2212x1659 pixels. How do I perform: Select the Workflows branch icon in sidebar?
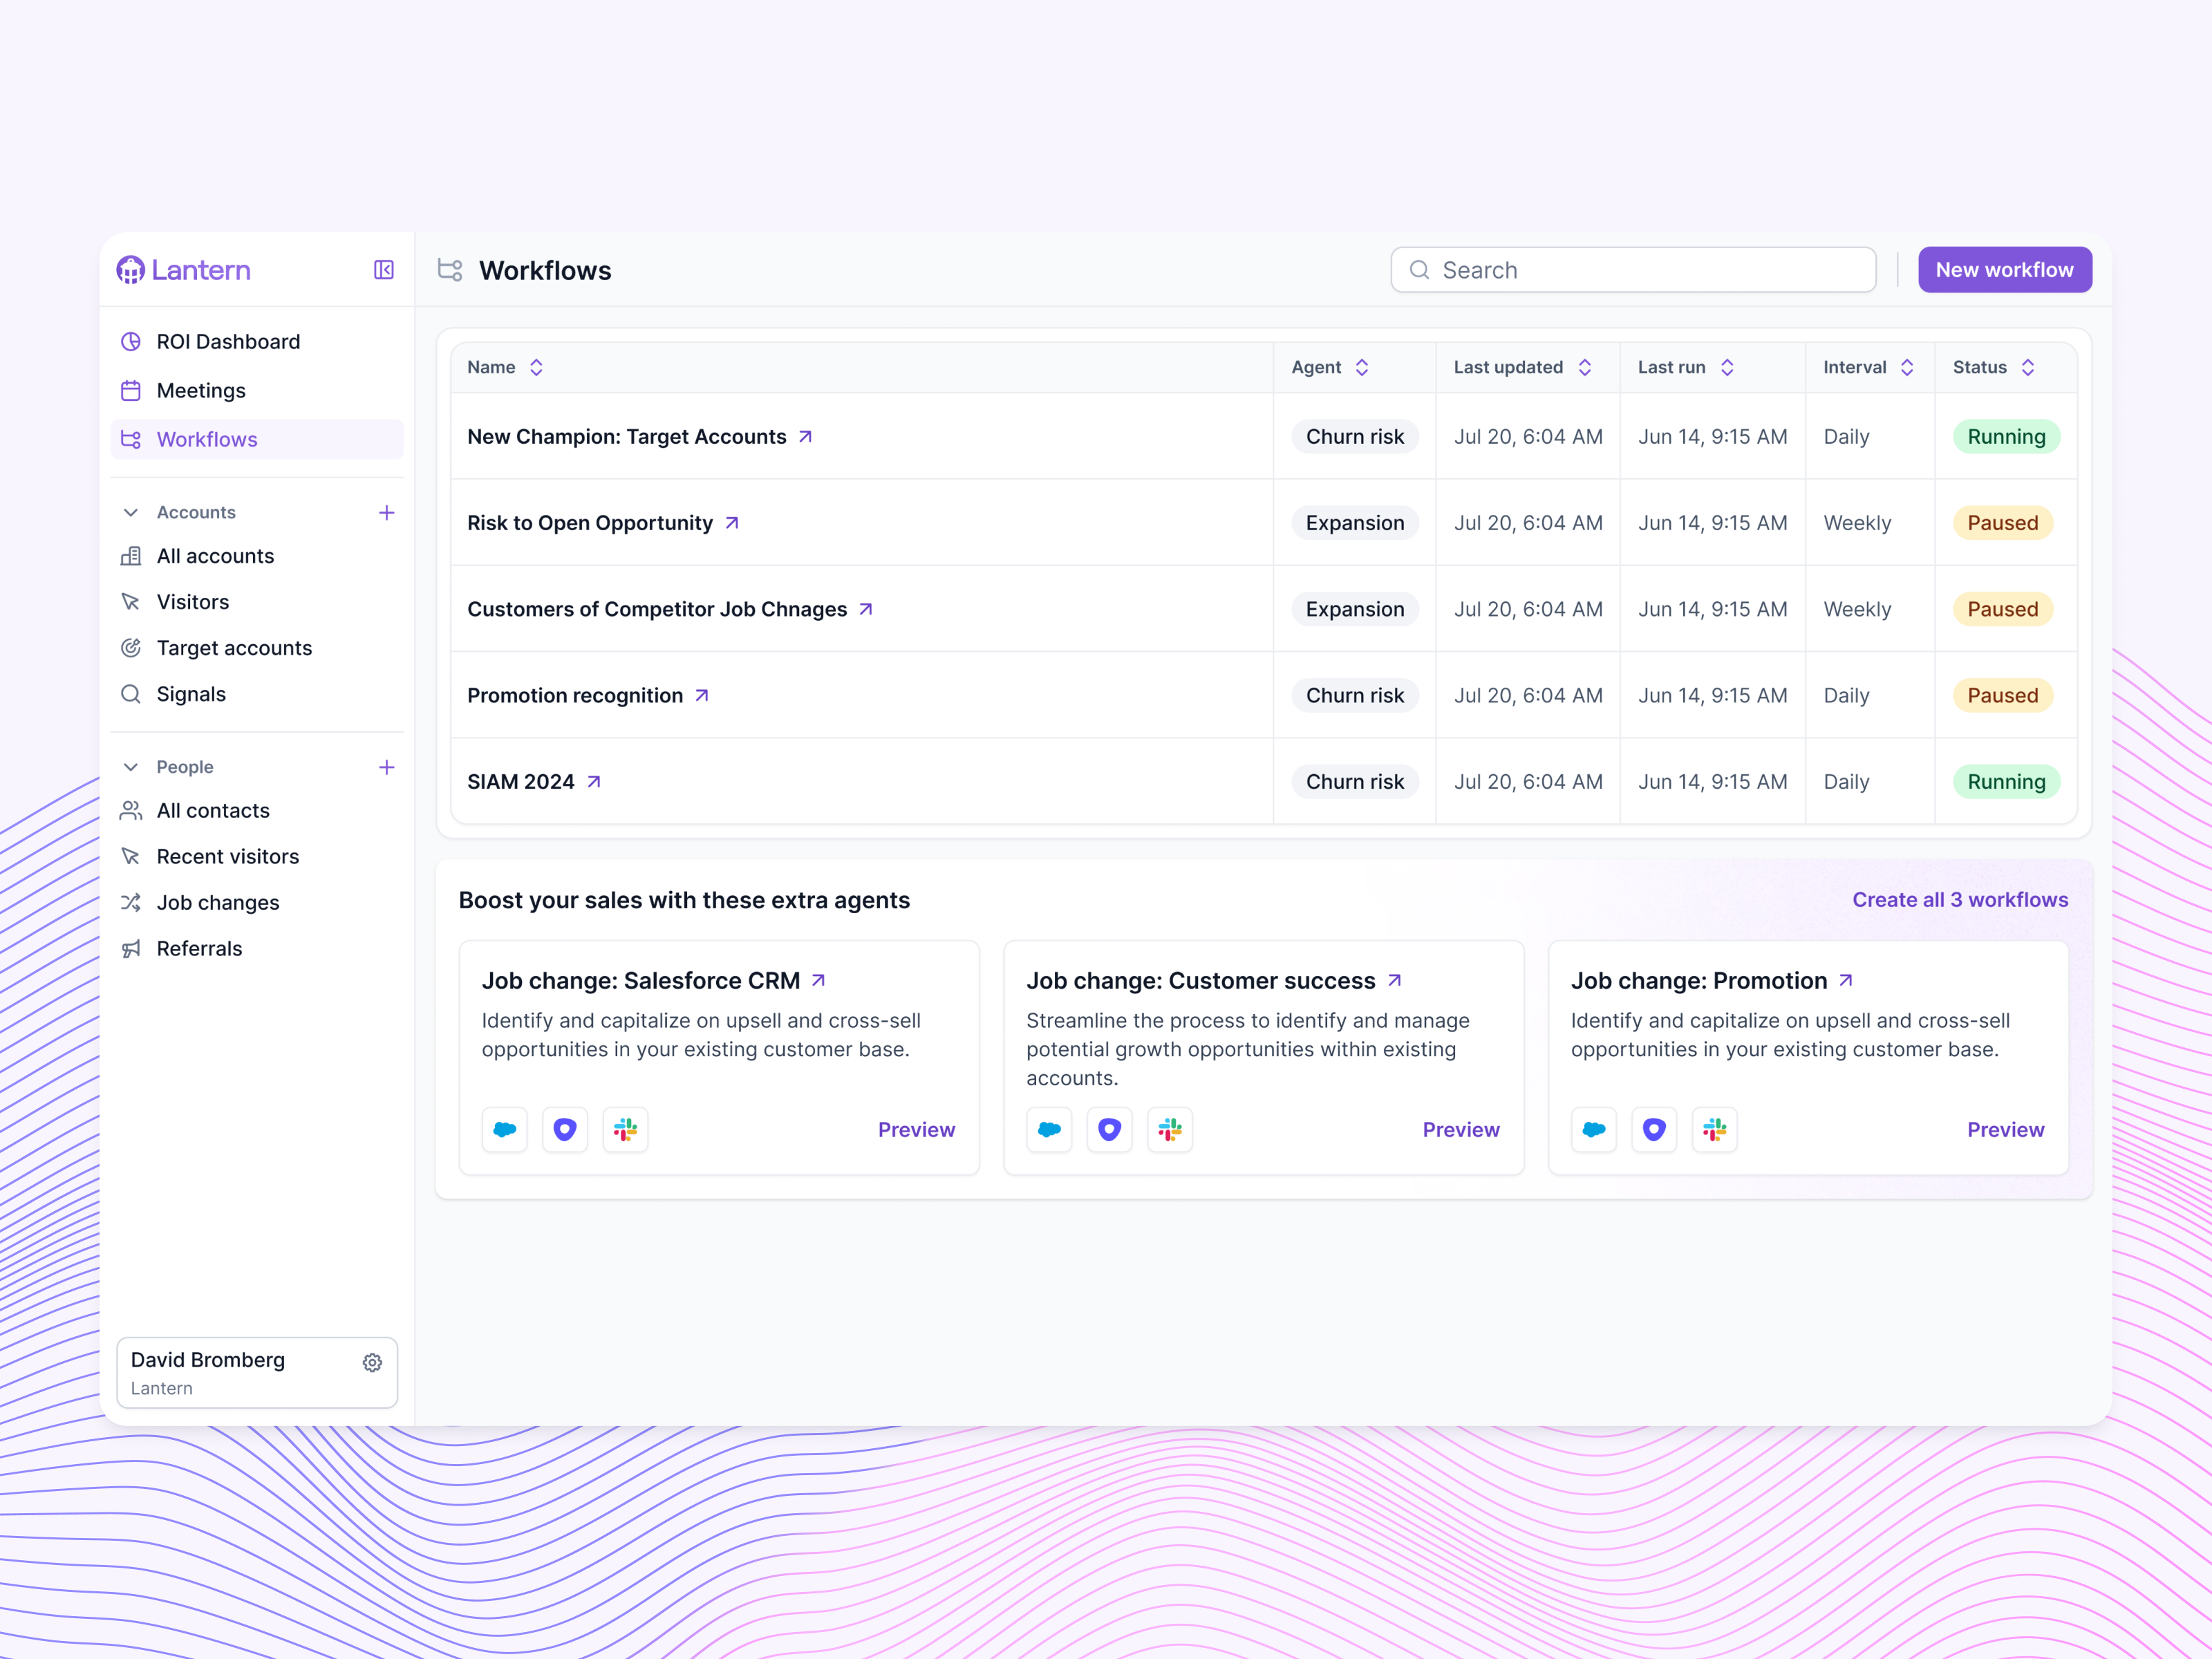pyautogui.click(x=131, y=439)
